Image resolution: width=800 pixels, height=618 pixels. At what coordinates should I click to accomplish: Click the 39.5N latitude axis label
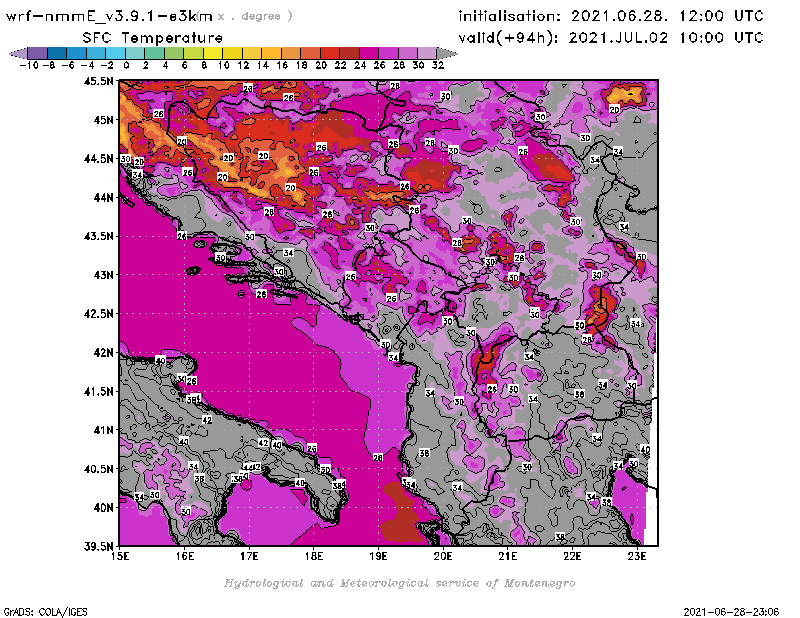98,546
